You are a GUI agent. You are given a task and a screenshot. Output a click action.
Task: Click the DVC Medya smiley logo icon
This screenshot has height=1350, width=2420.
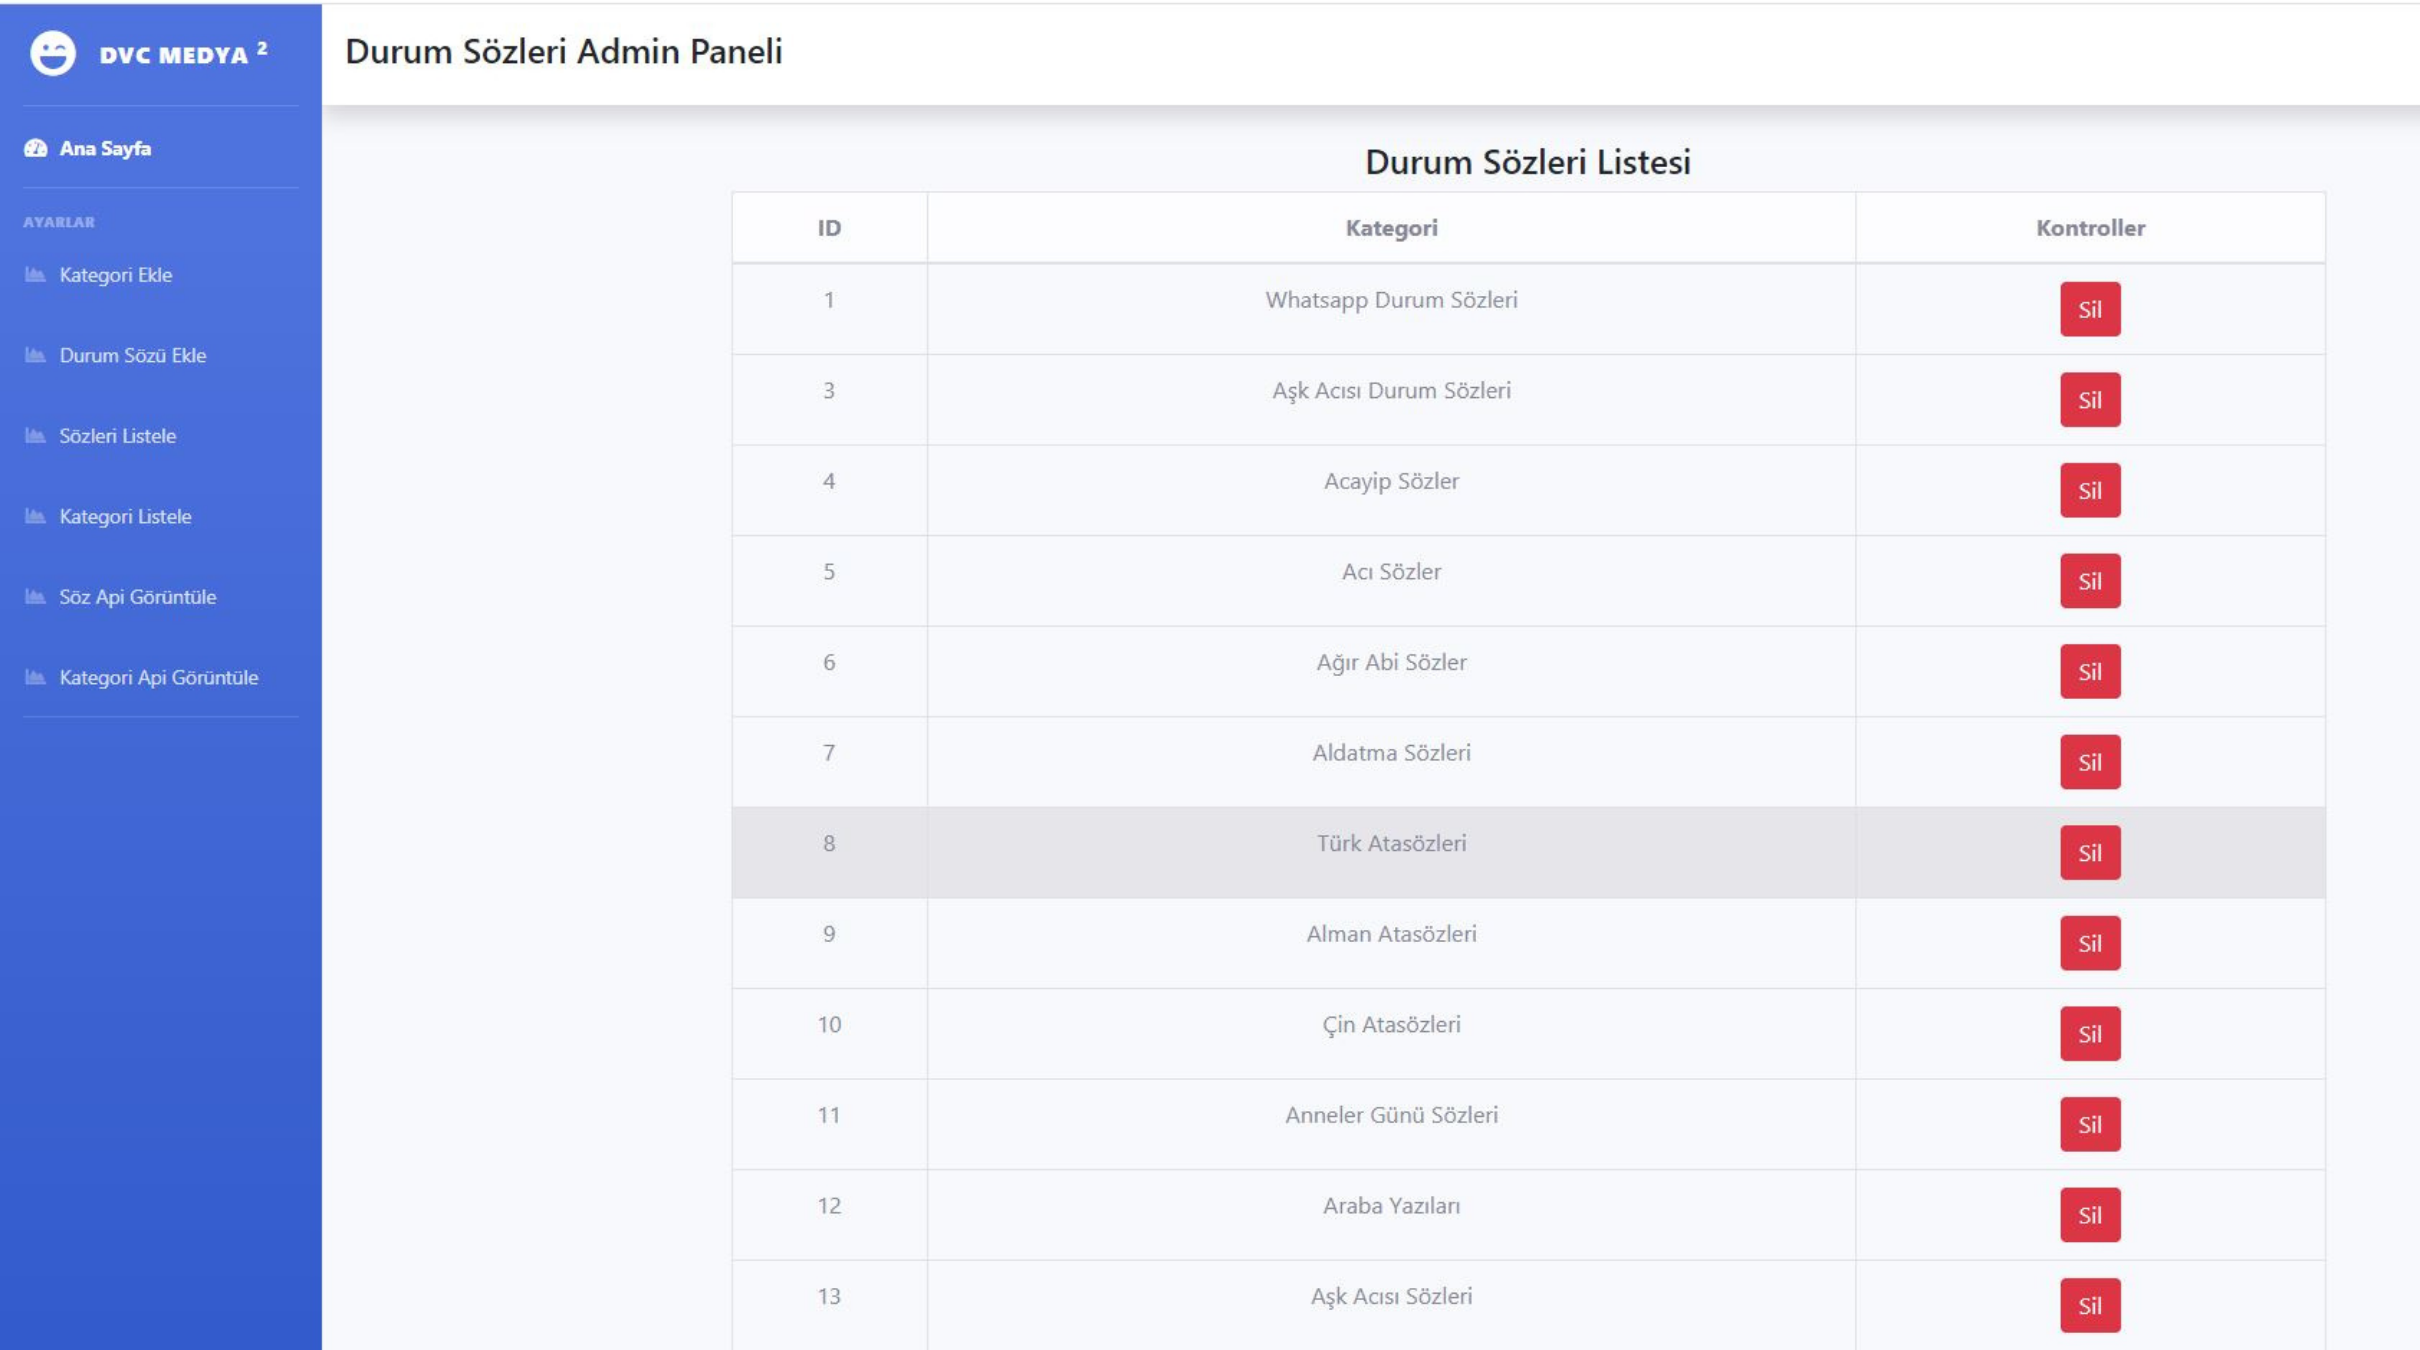point(53,53)
